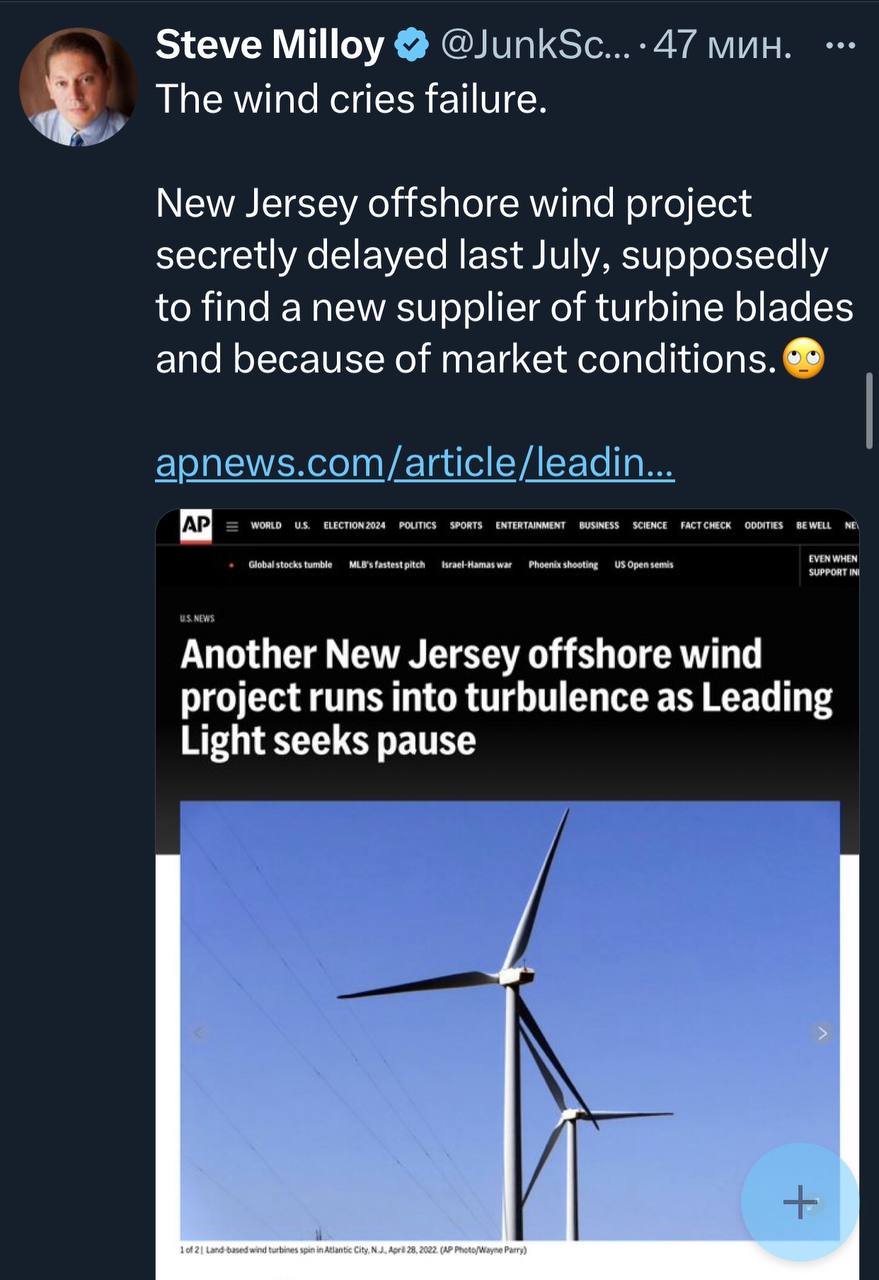
Task: Go to next image with right arrow
Action: pos(822,1032)
